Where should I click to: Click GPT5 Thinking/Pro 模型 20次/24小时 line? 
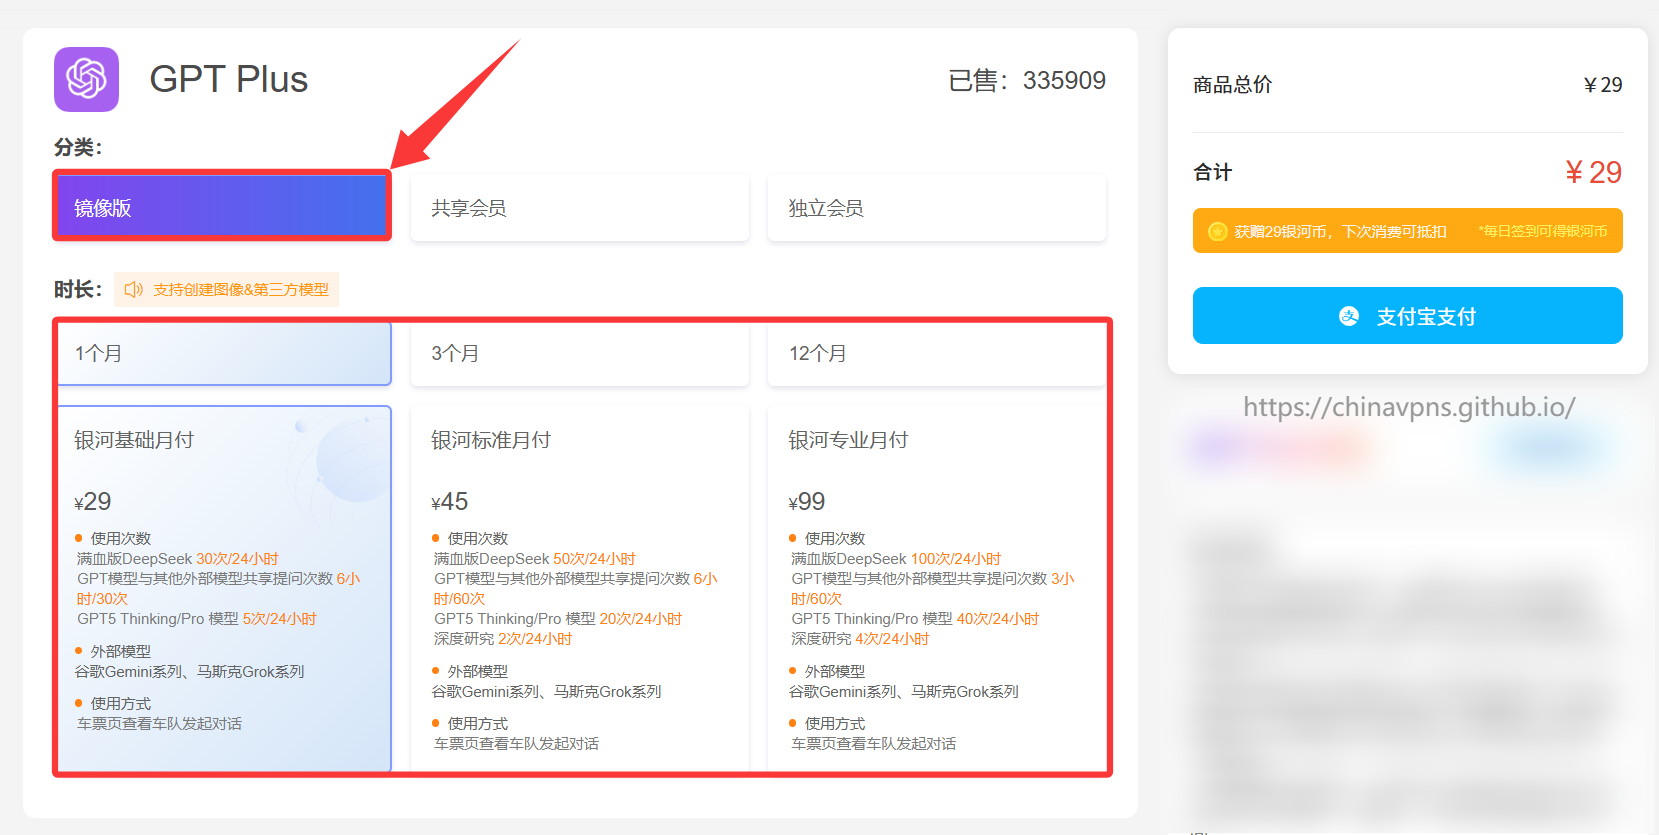coord(558,619)
